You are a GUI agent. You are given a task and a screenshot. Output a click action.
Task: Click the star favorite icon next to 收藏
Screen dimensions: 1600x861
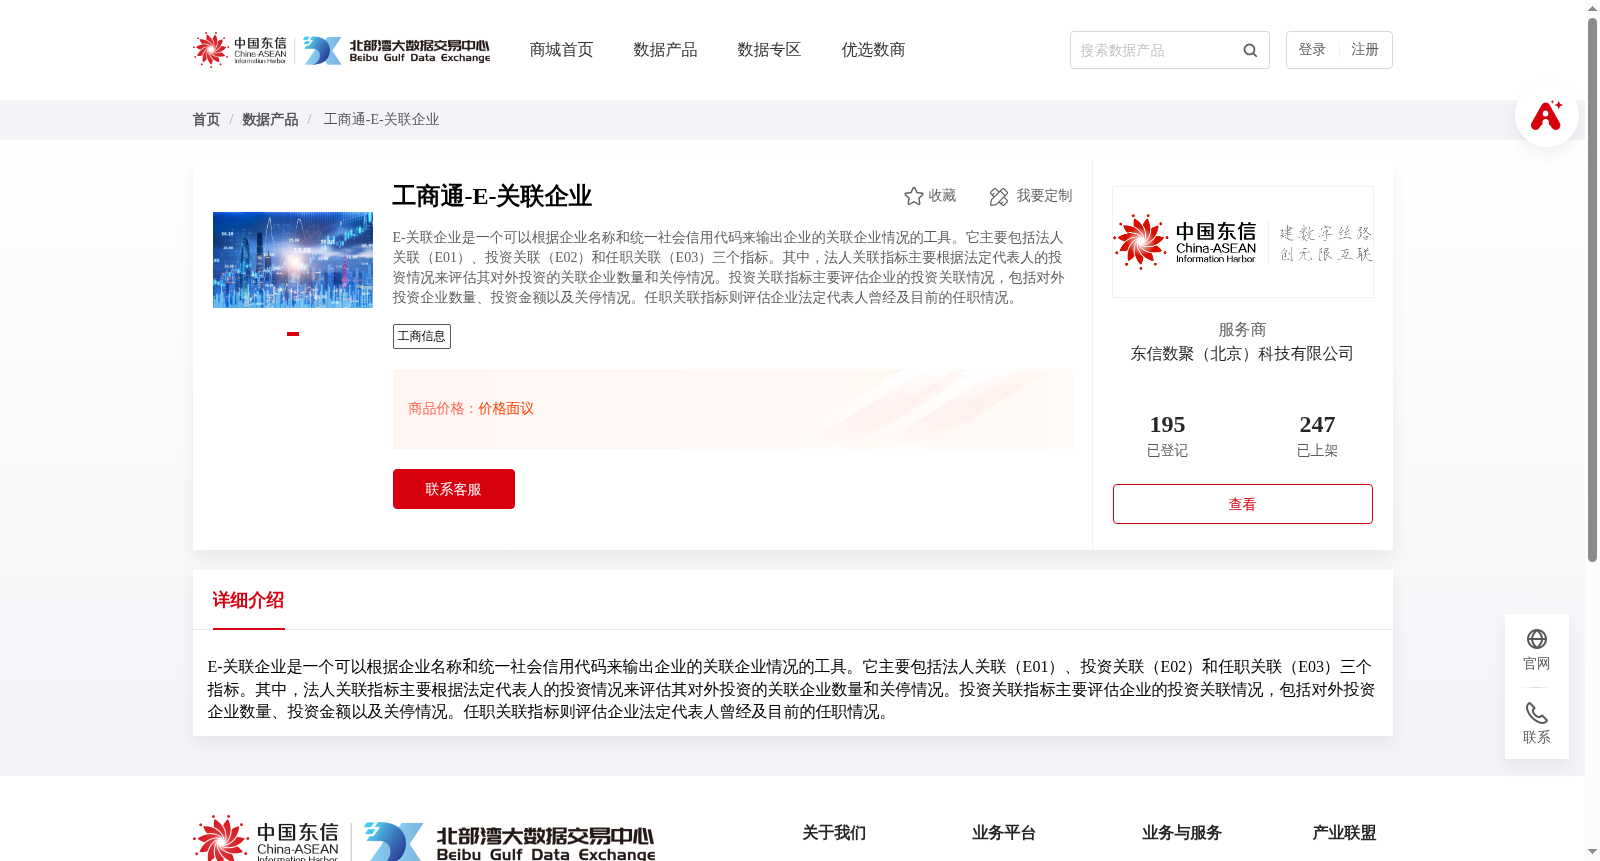pos(913,196)
